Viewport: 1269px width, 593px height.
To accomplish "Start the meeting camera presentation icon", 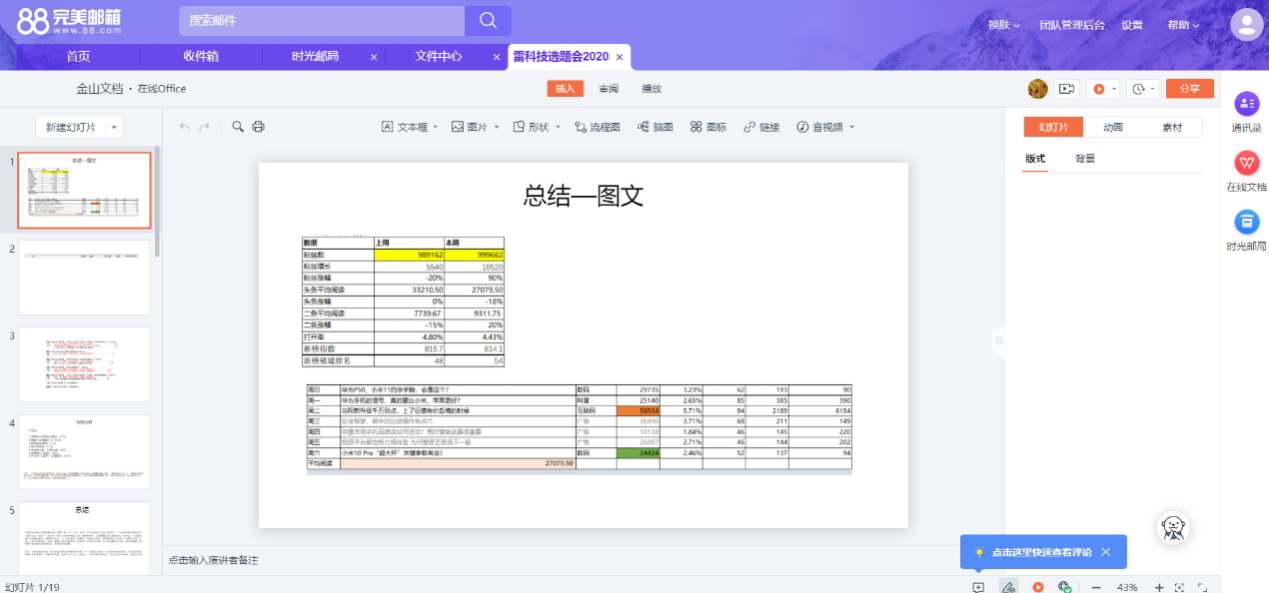I will (1067, 89).
